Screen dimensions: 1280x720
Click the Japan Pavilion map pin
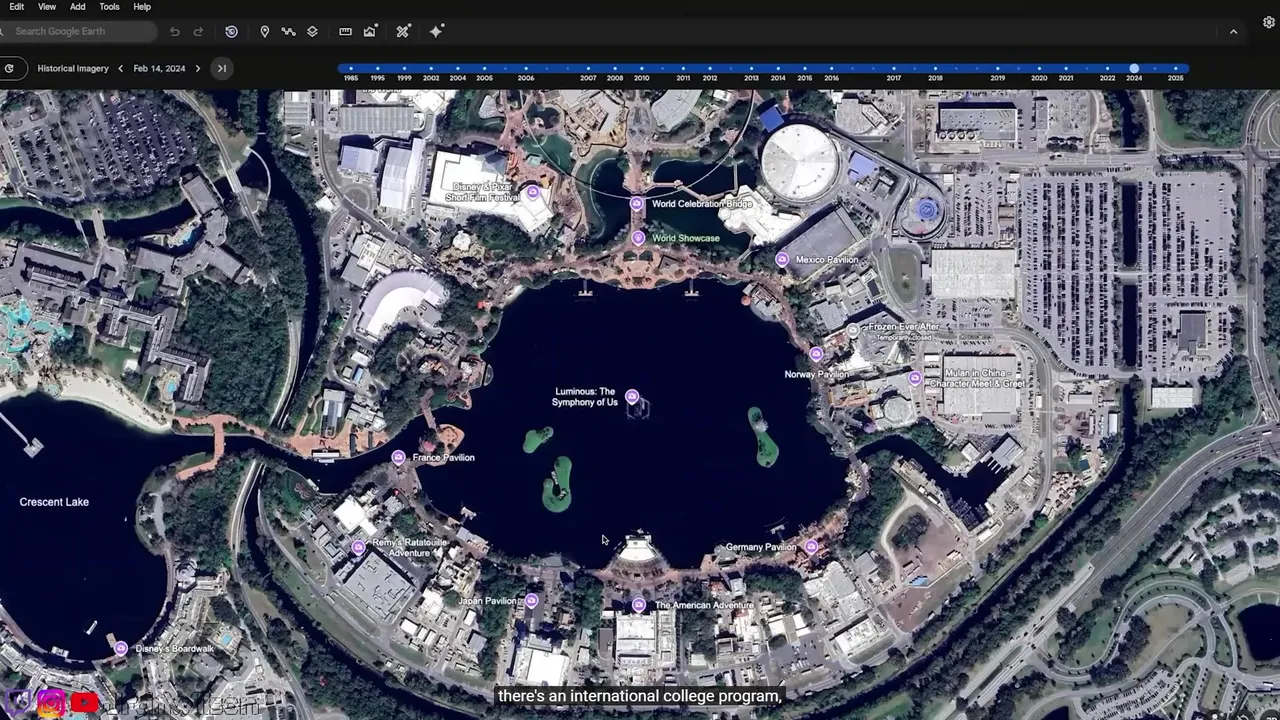[531, 601]
